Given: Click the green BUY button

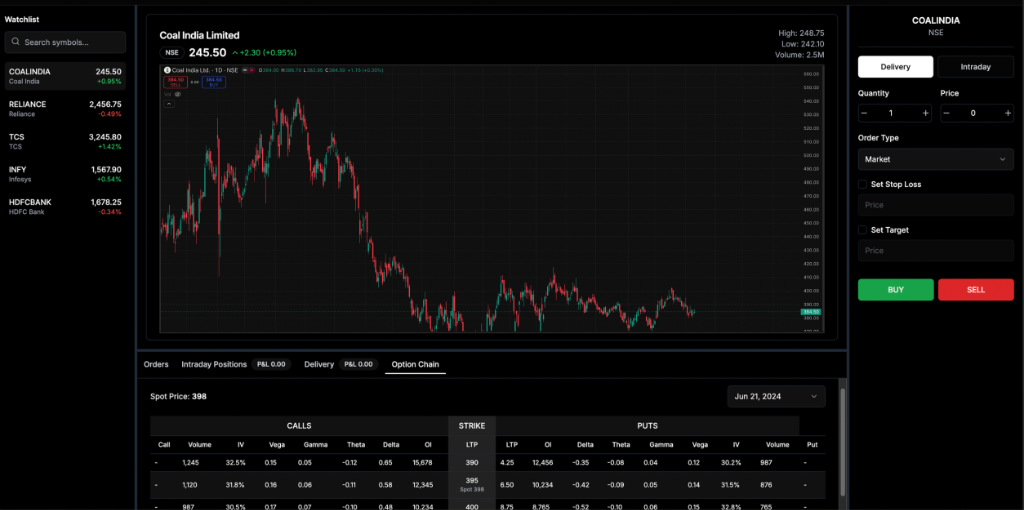Looking at the screenshot, I should point(896,290).
